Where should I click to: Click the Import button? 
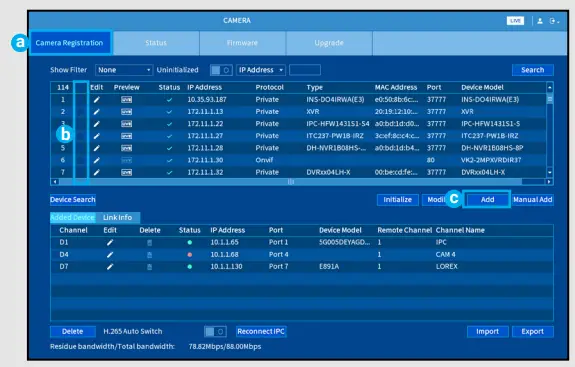tap(487, 331)
